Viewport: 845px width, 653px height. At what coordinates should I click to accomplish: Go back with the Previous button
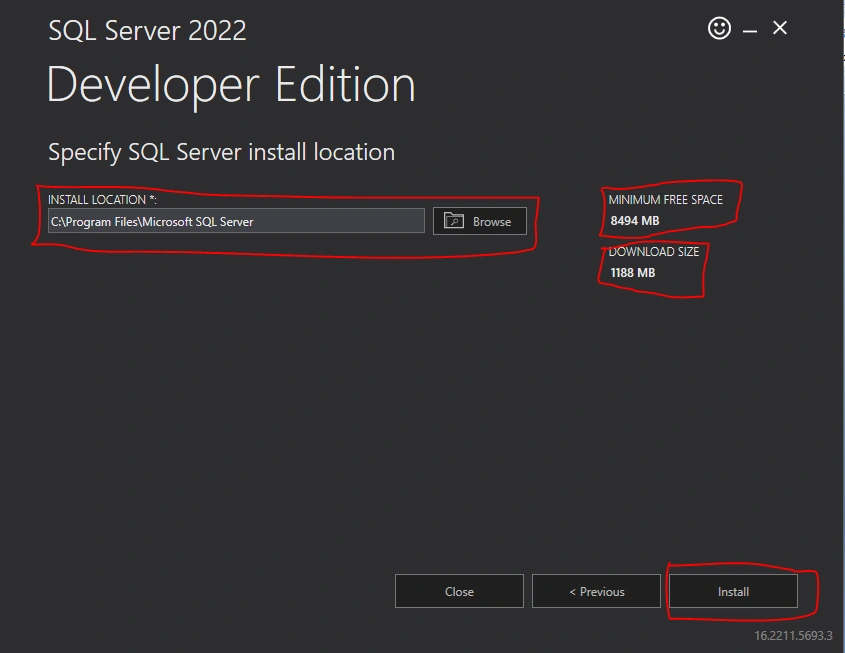click(596, 591)
